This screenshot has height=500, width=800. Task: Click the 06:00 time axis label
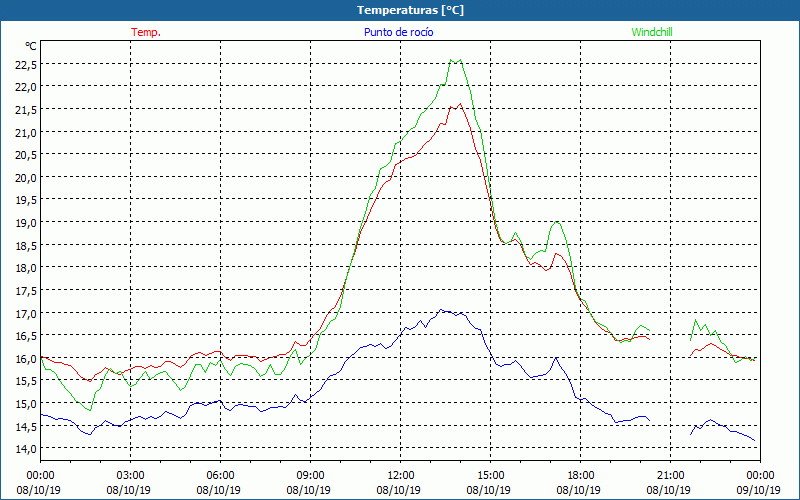pos(220,475)
